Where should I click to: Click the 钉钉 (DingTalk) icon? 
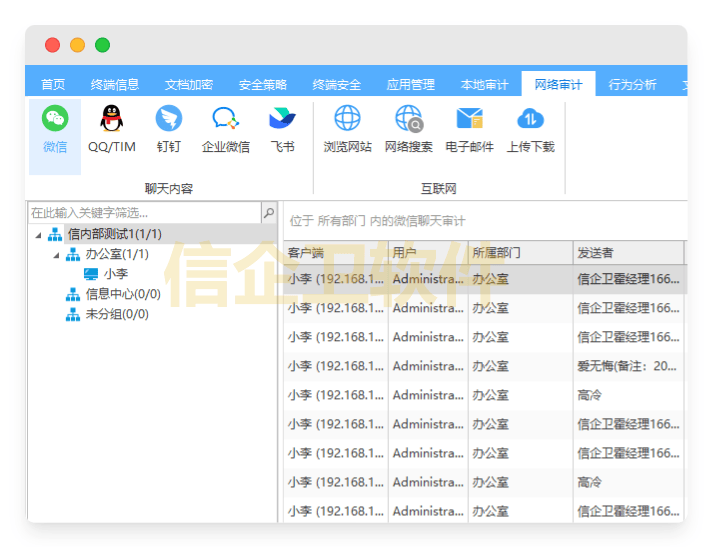point(168,130)
